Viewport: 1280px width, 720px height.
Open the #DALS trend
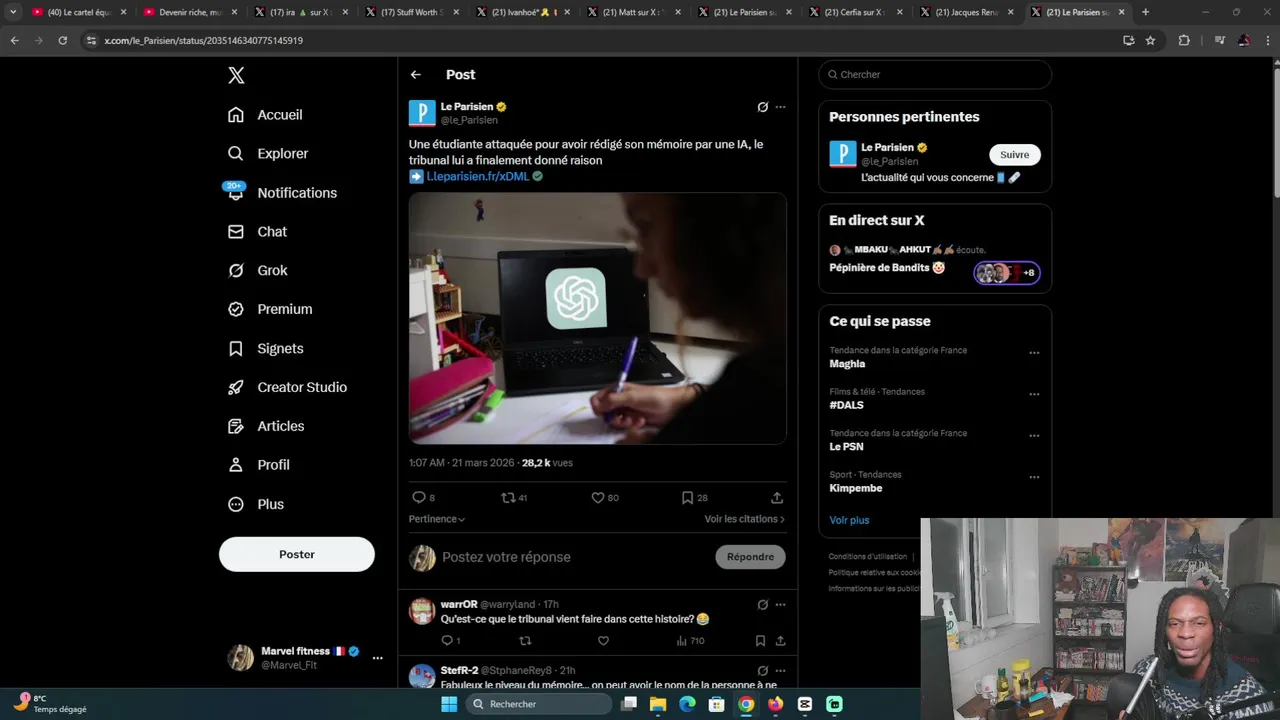click(x=846, y=405)
